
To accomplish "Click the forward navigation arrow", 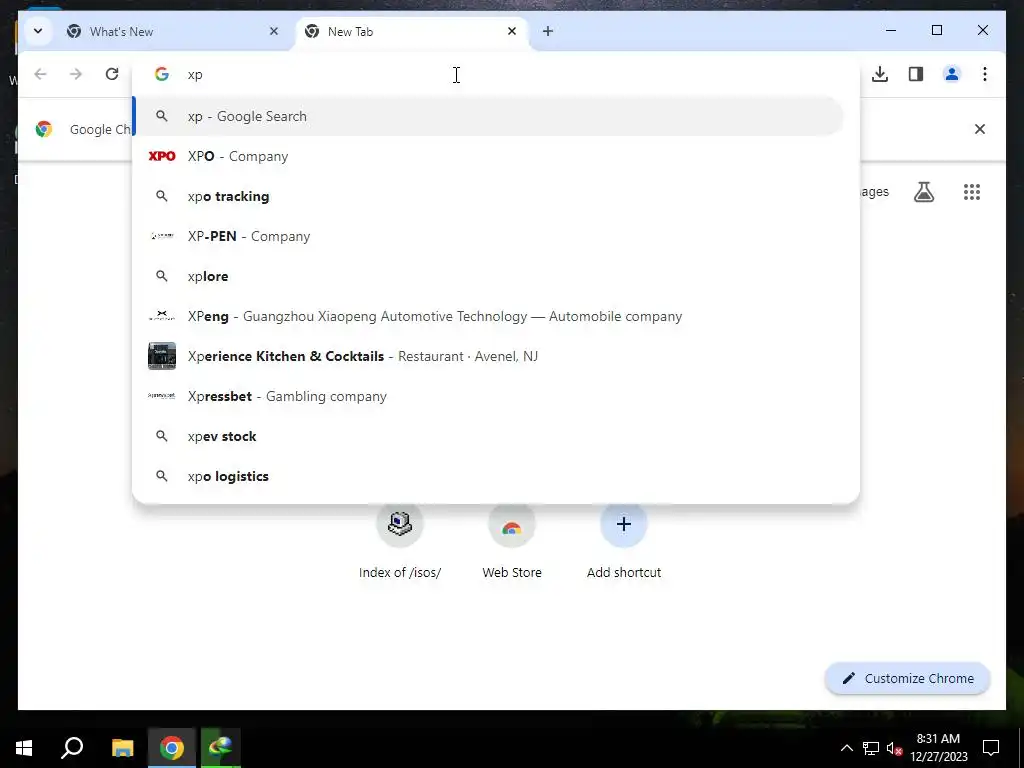I will pyautogui.click(x=76, y=74).
